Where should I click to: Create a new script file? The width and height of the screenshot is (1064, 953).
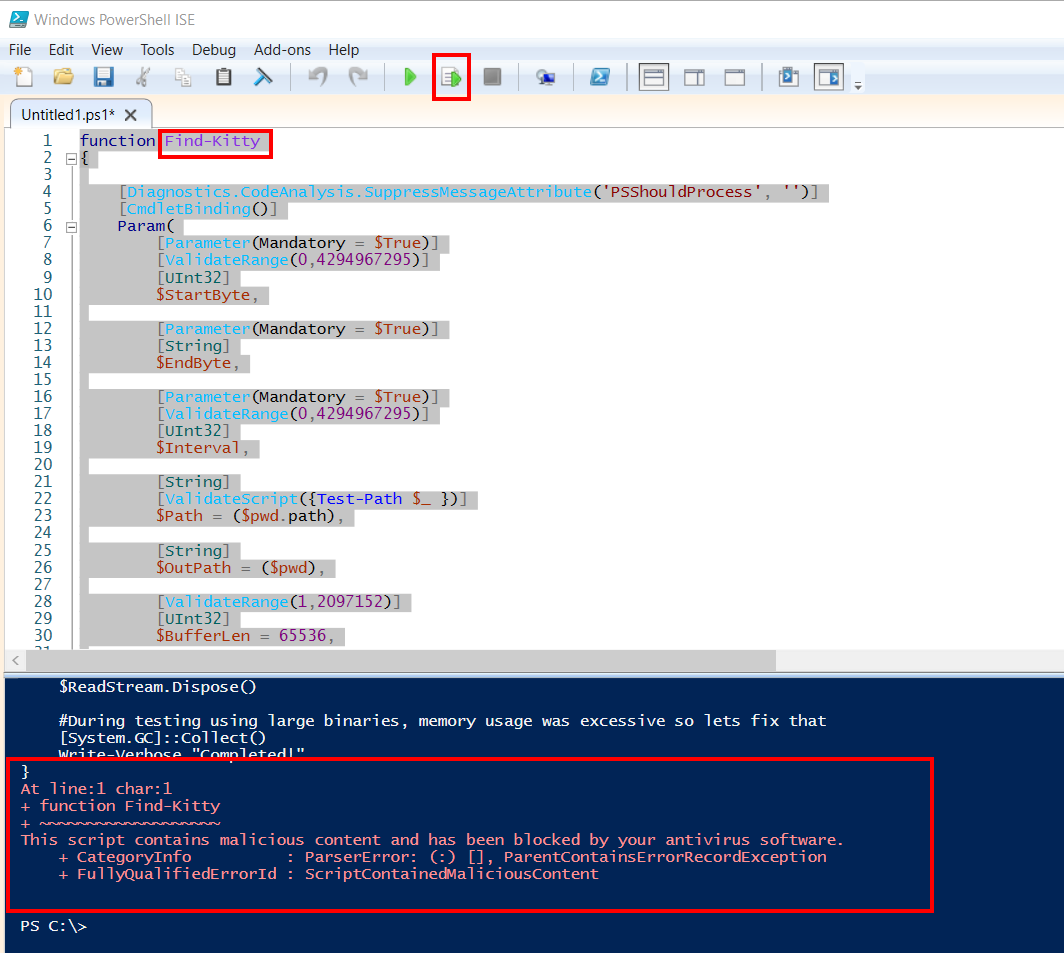click(x=24, y=77)
